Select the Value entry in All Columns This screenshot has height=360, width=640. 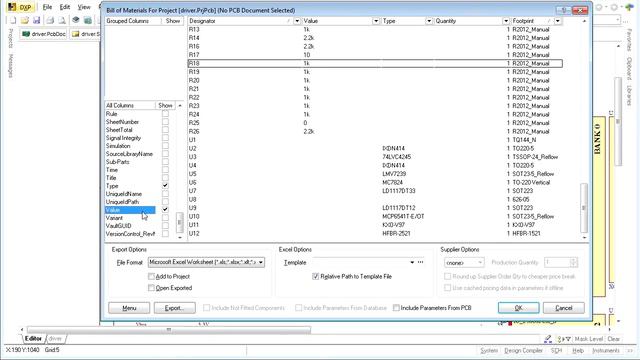pyautogui.click(x=130, y=210)
